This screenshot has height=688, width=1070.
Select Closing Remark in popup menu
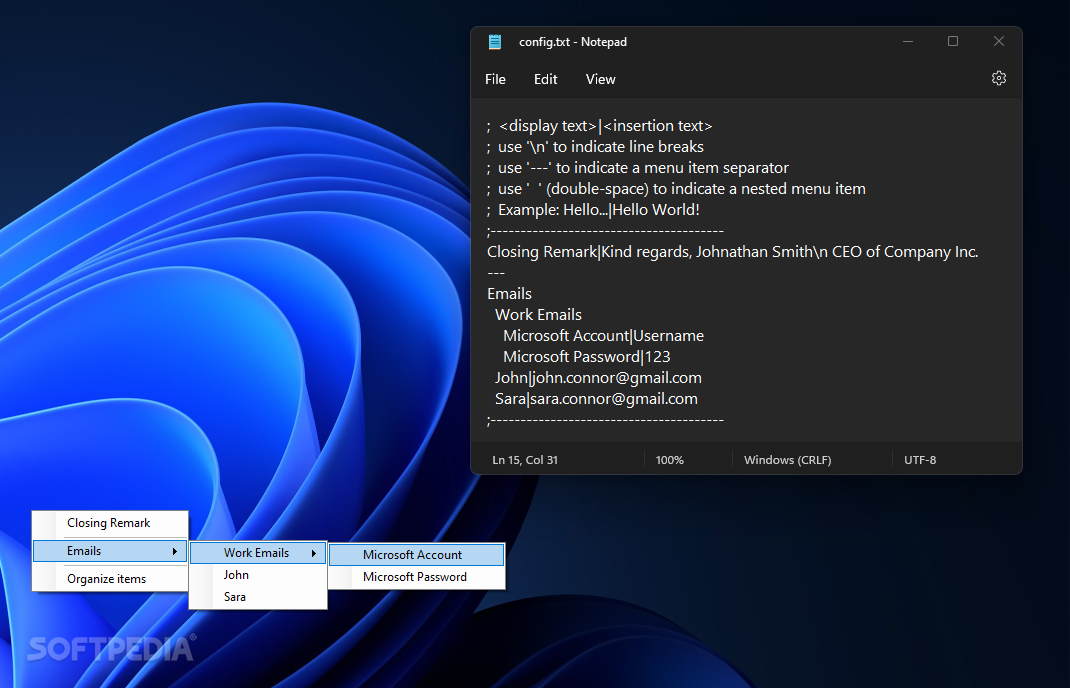coord(110,523)
